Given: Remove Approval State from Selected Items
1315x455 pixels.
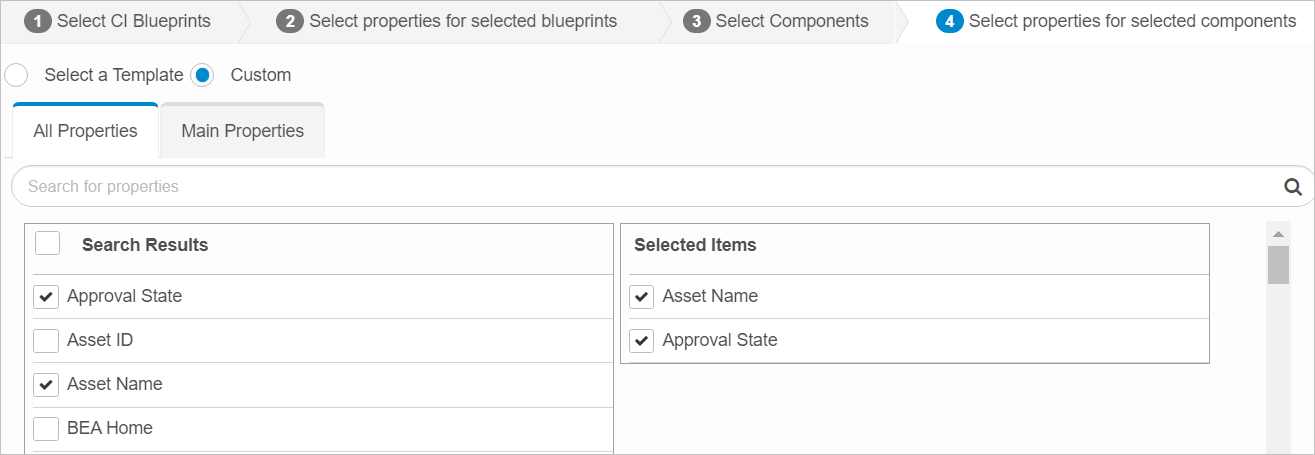Looking at the screenshot, I should (642, 341).
